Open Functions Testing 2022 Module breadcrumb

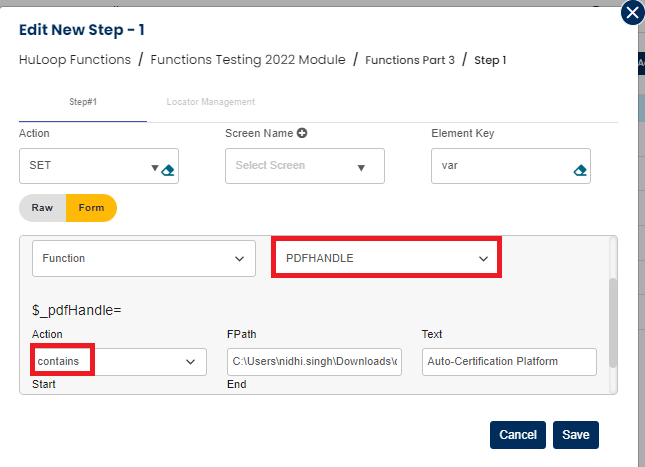coord(248,60)
